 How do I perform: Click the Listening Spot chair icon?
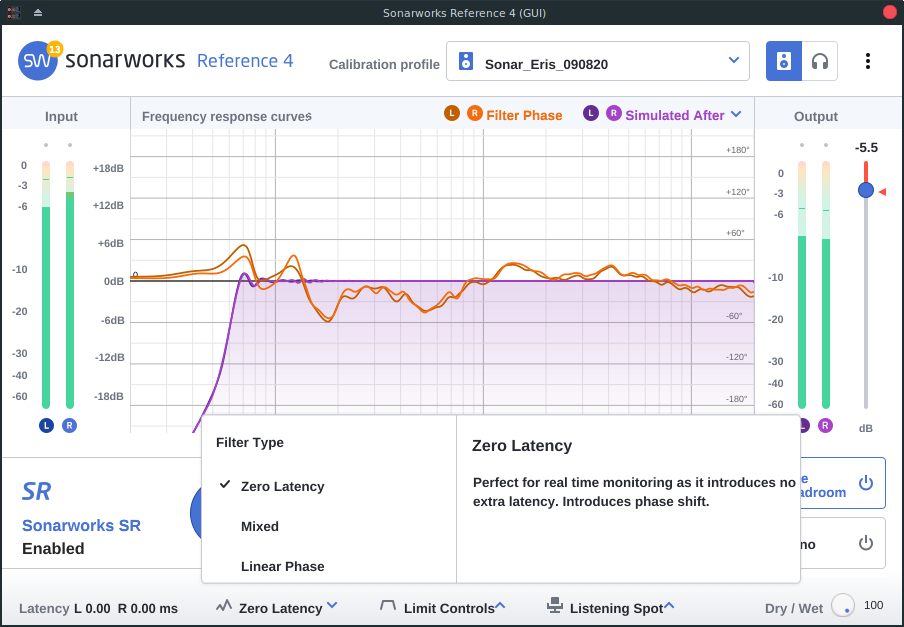[x=555, y=605]
